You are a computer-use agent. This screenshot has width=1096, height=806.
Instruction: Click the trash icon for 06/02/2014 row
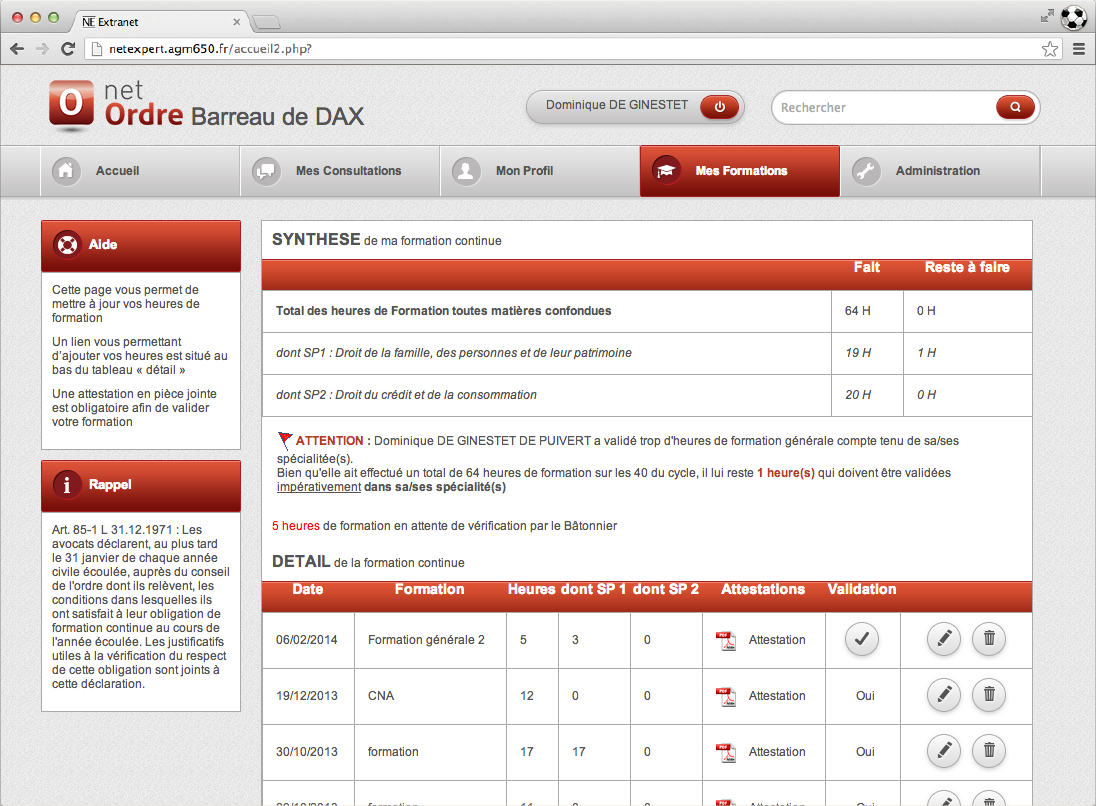(x=989, y=640)
